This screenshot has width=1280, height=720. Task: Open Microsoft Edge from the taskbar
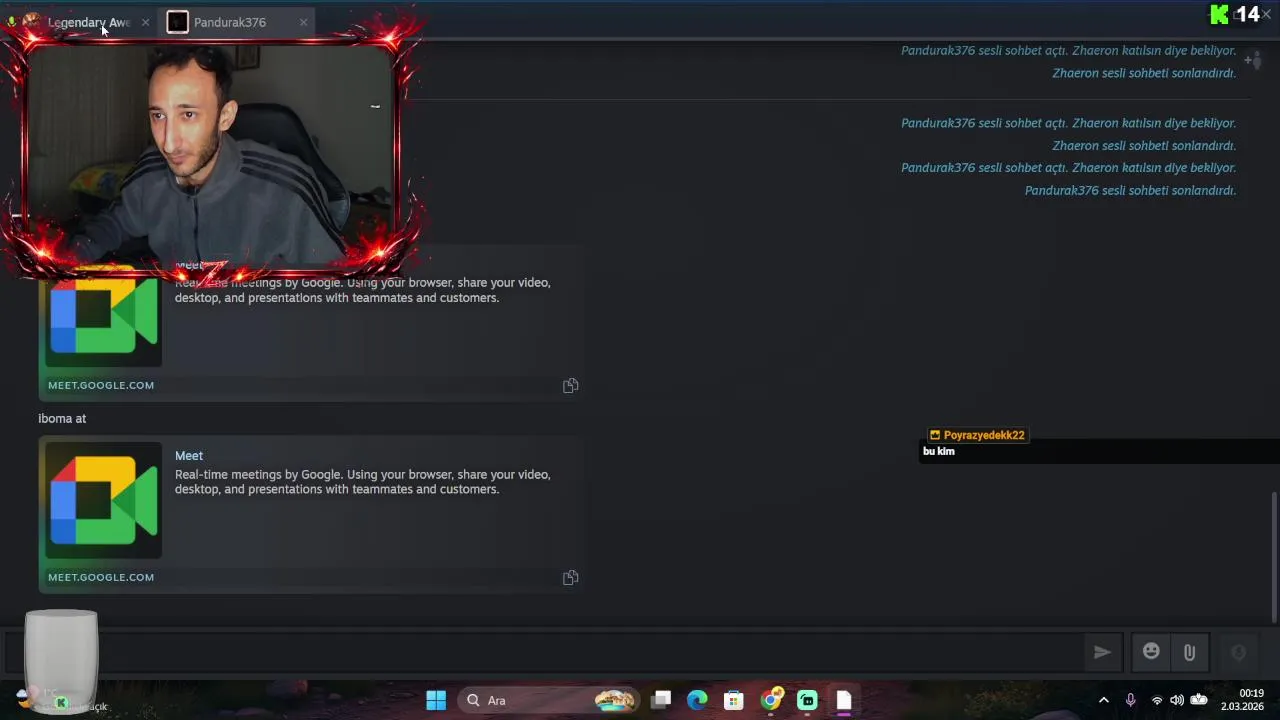[x=697, y=700]
